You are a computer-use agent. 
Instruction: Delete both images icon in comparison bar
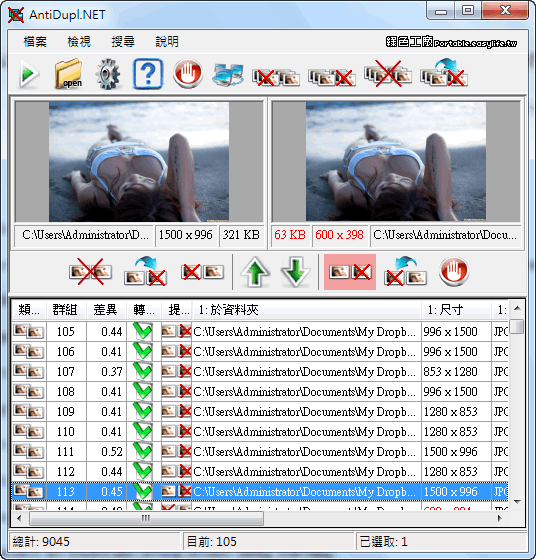pyautogui.click(x=90, y=272)
